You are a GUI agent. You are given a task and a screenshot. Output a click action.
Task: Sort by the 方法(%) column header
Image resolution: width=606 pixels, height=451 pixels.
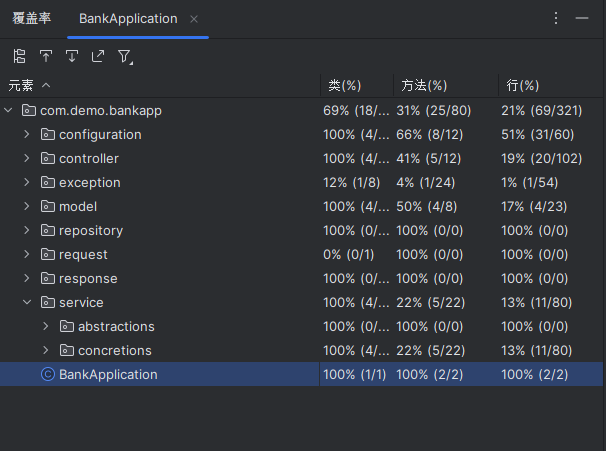(424, 85)
